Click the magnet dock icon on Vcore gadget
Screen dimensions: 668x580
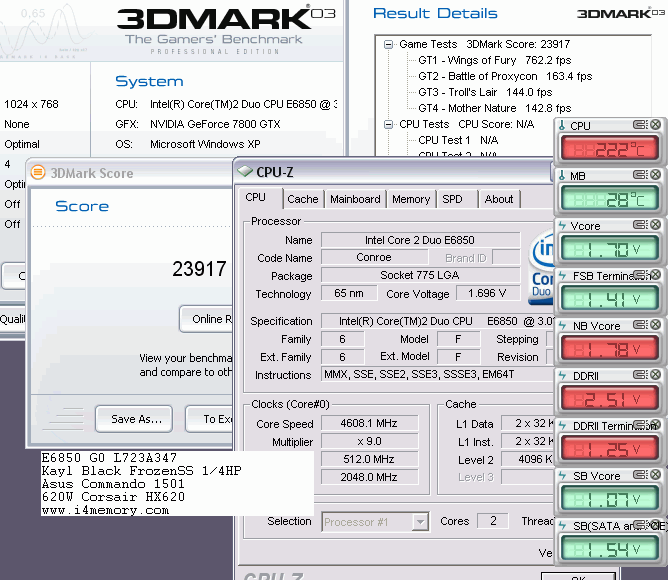[639, 225]
